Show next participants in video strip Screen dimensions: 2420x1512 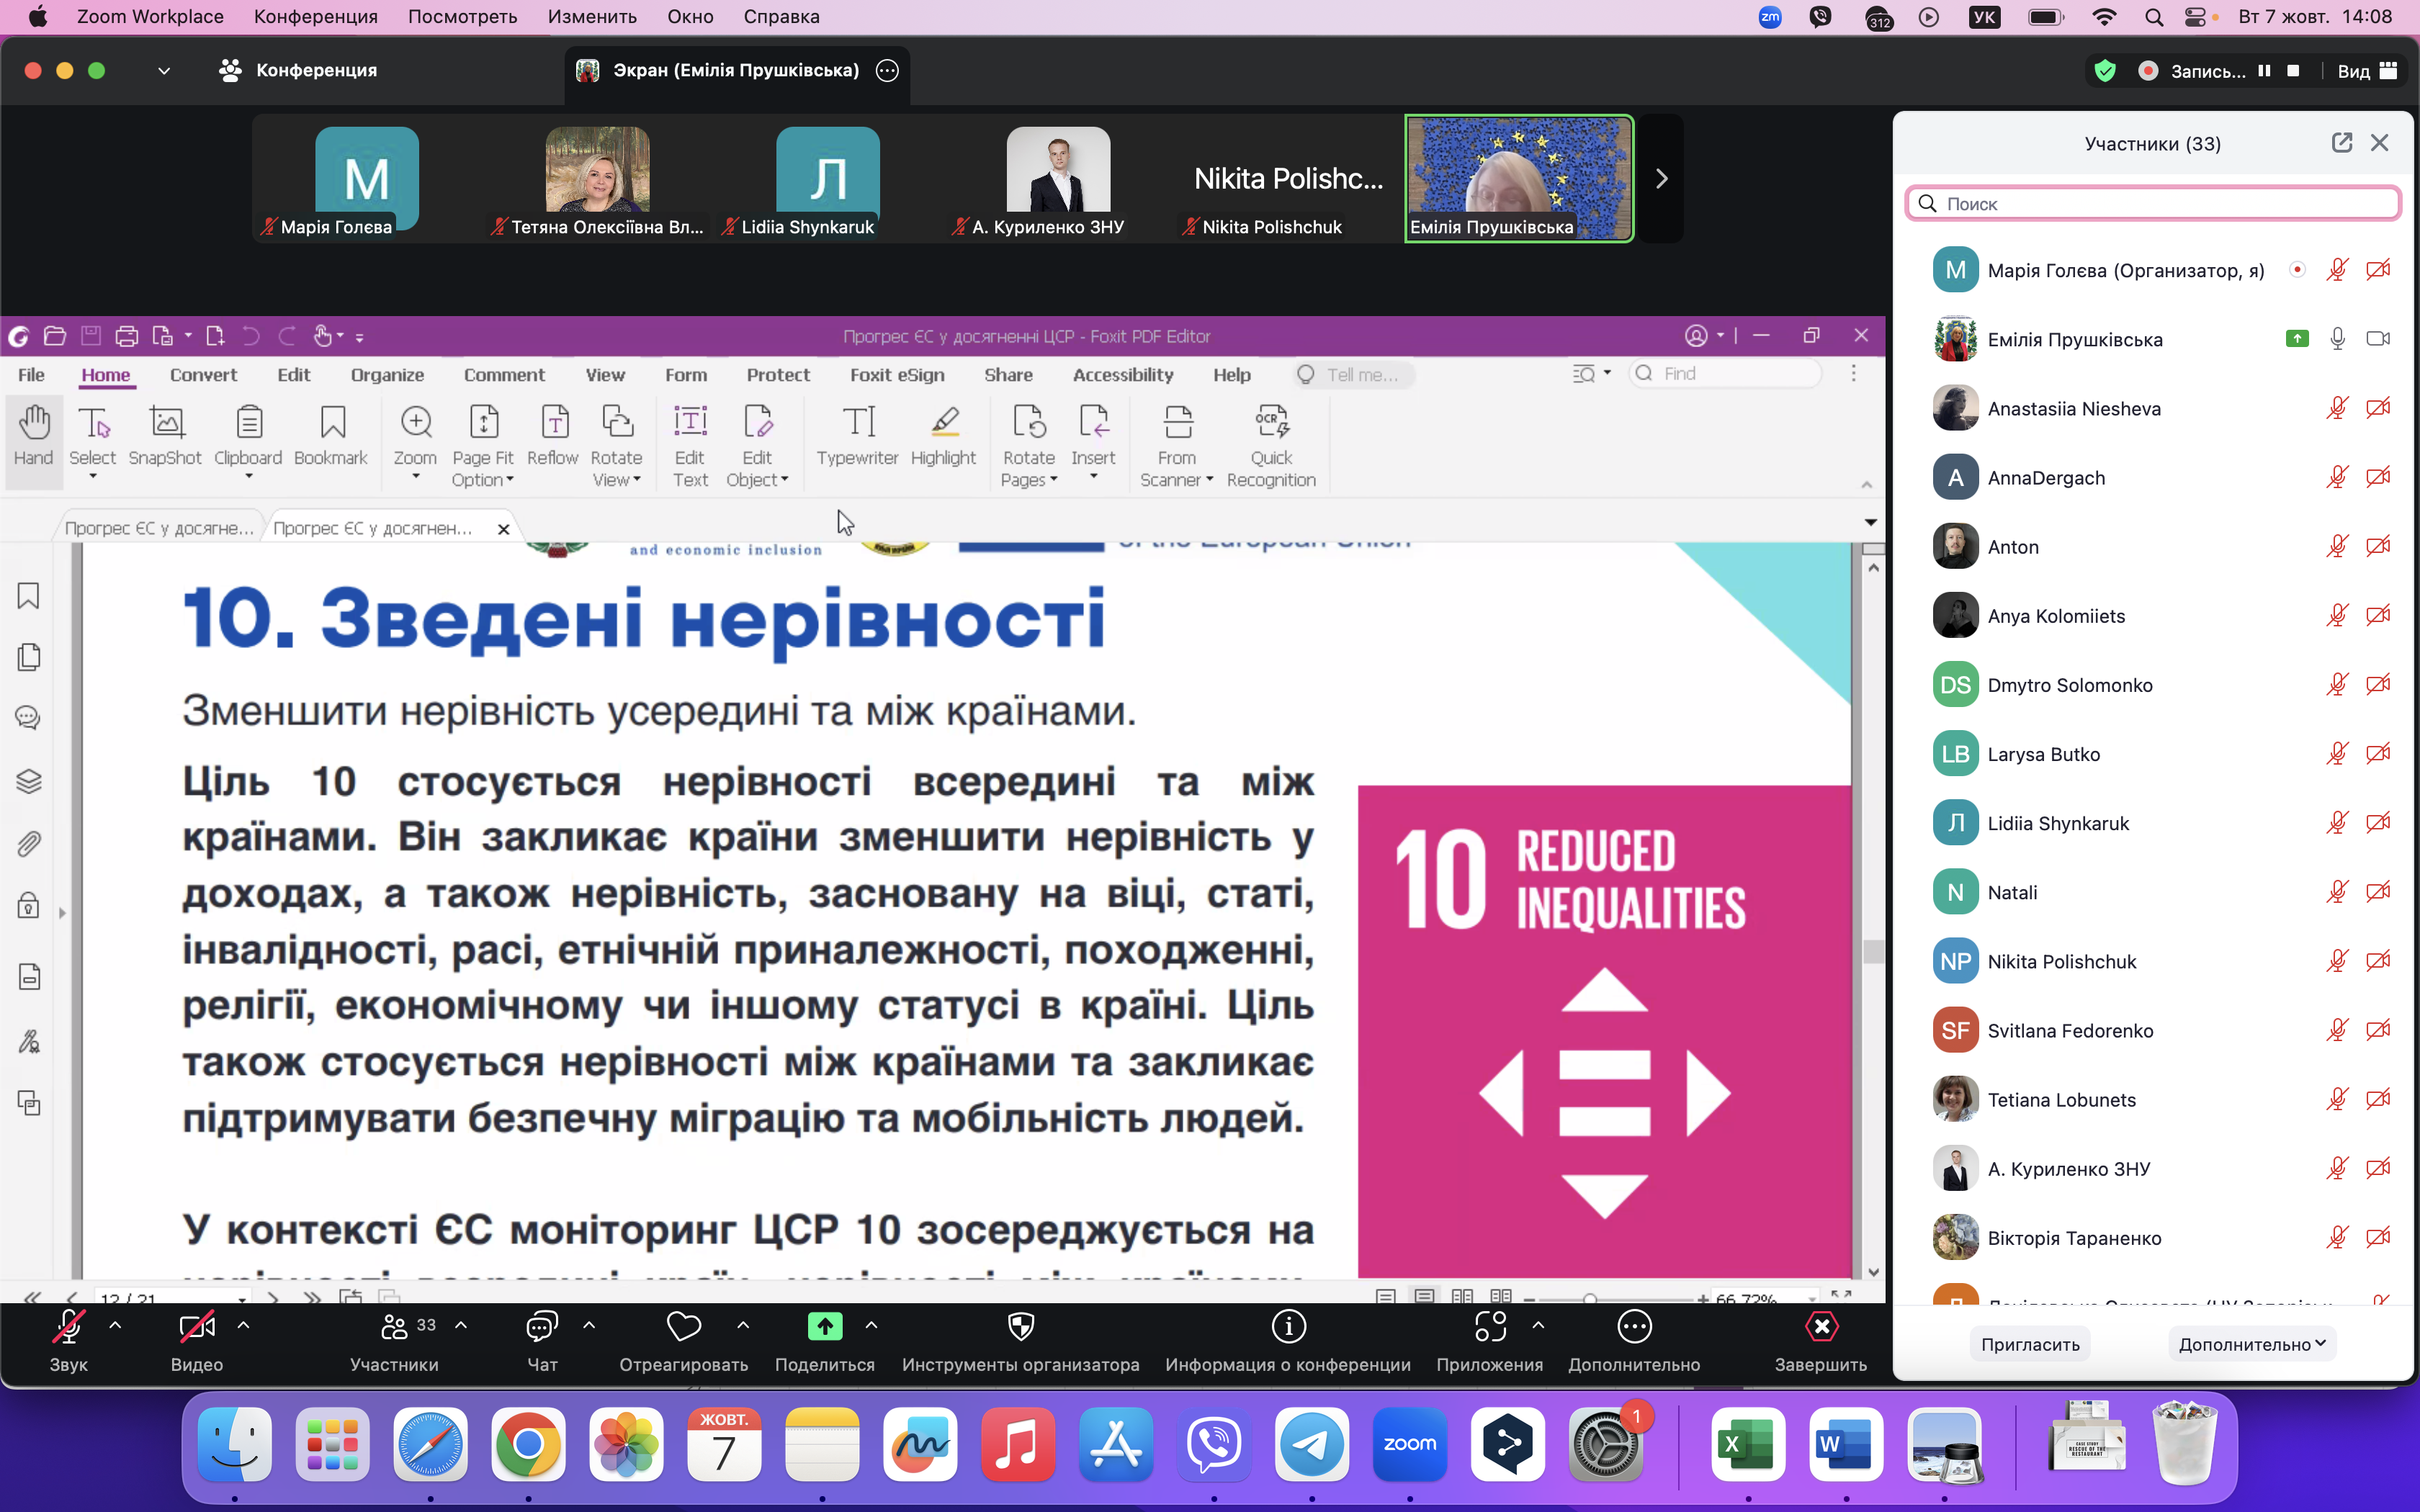(x=1661, y=179)
